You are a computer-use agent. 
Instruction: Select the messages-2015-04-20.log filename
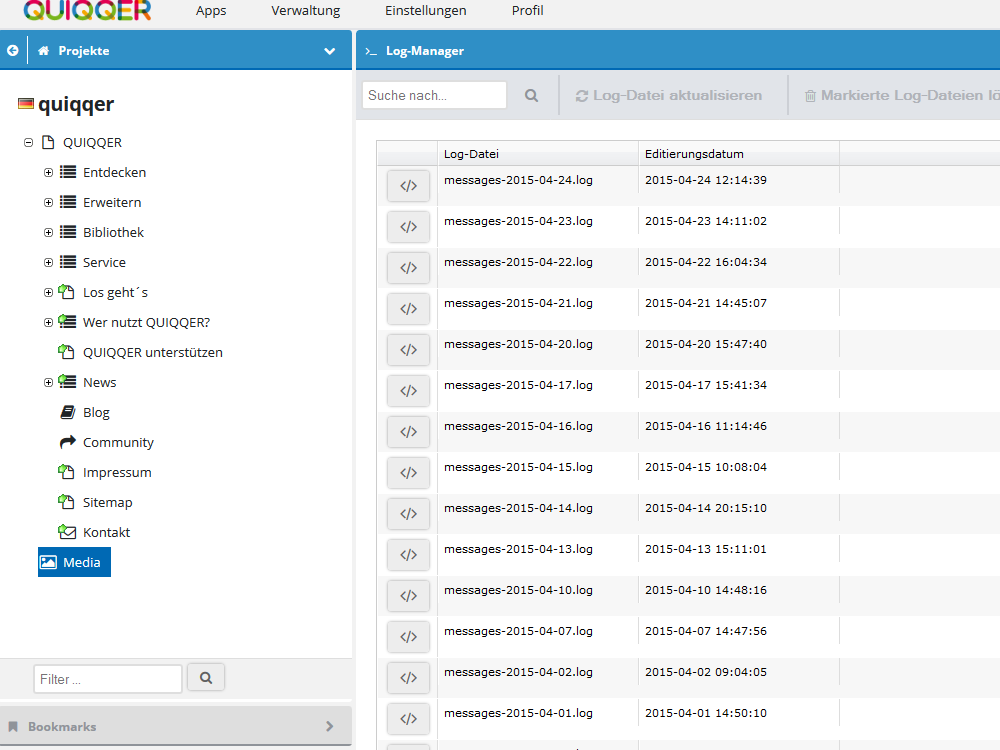pyautogui.click(x=518, y=344)
